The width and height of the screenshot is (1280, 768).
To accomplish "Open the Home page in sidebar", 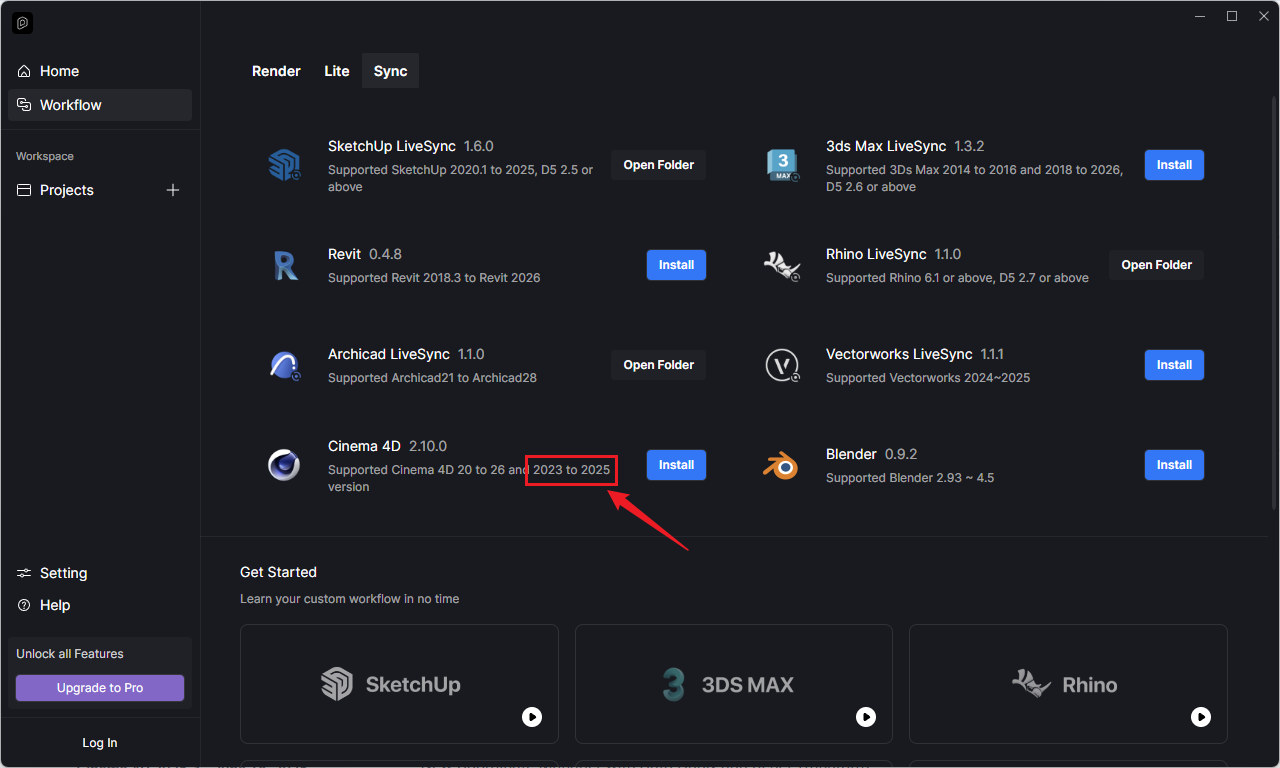I will pos(100,71).
